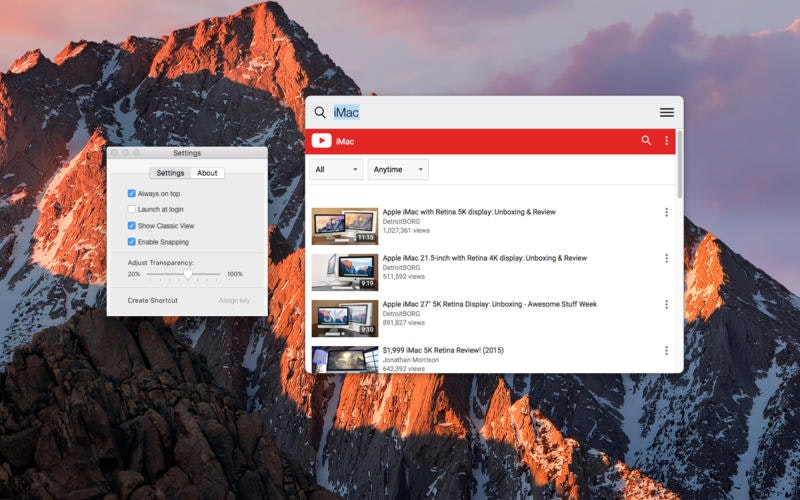800x500 pixels.
Task: Click the 100% transparency label
Action: 235,274
